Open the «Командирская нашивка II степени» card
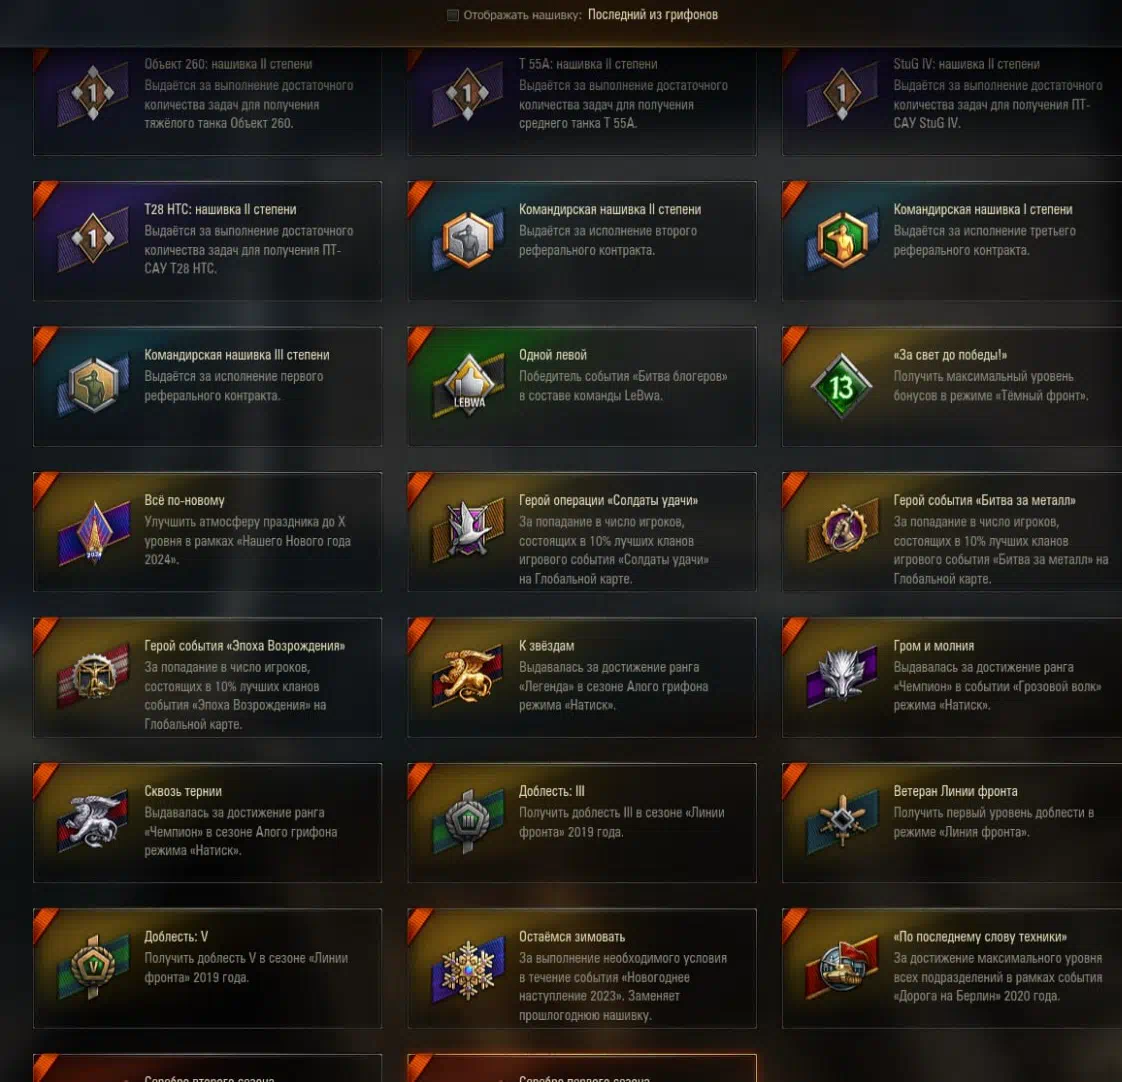 click(x=582, y=241)
